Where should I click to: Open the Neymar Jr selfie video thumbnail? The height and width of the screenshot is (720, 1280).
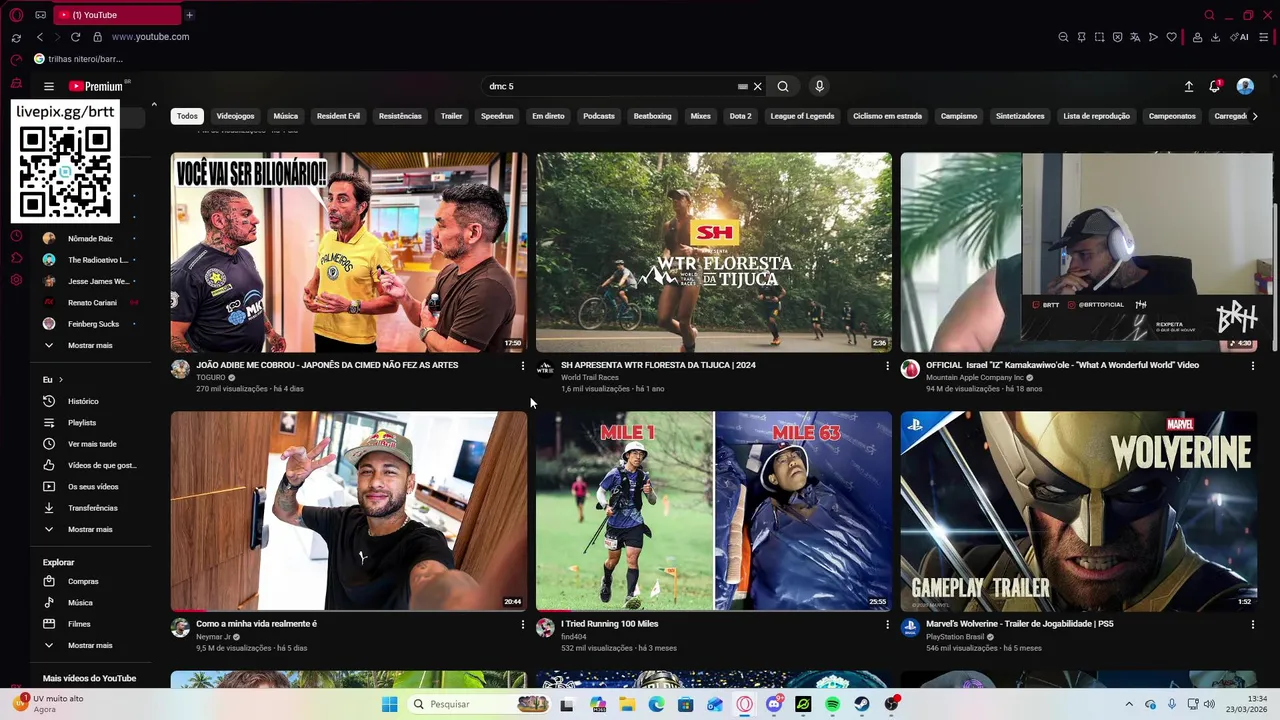348,511
